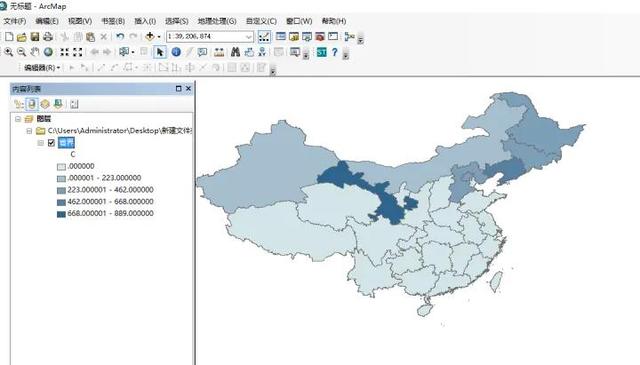
Task: Uncheck the layer visibility checkbox
Action: point(51,142)
